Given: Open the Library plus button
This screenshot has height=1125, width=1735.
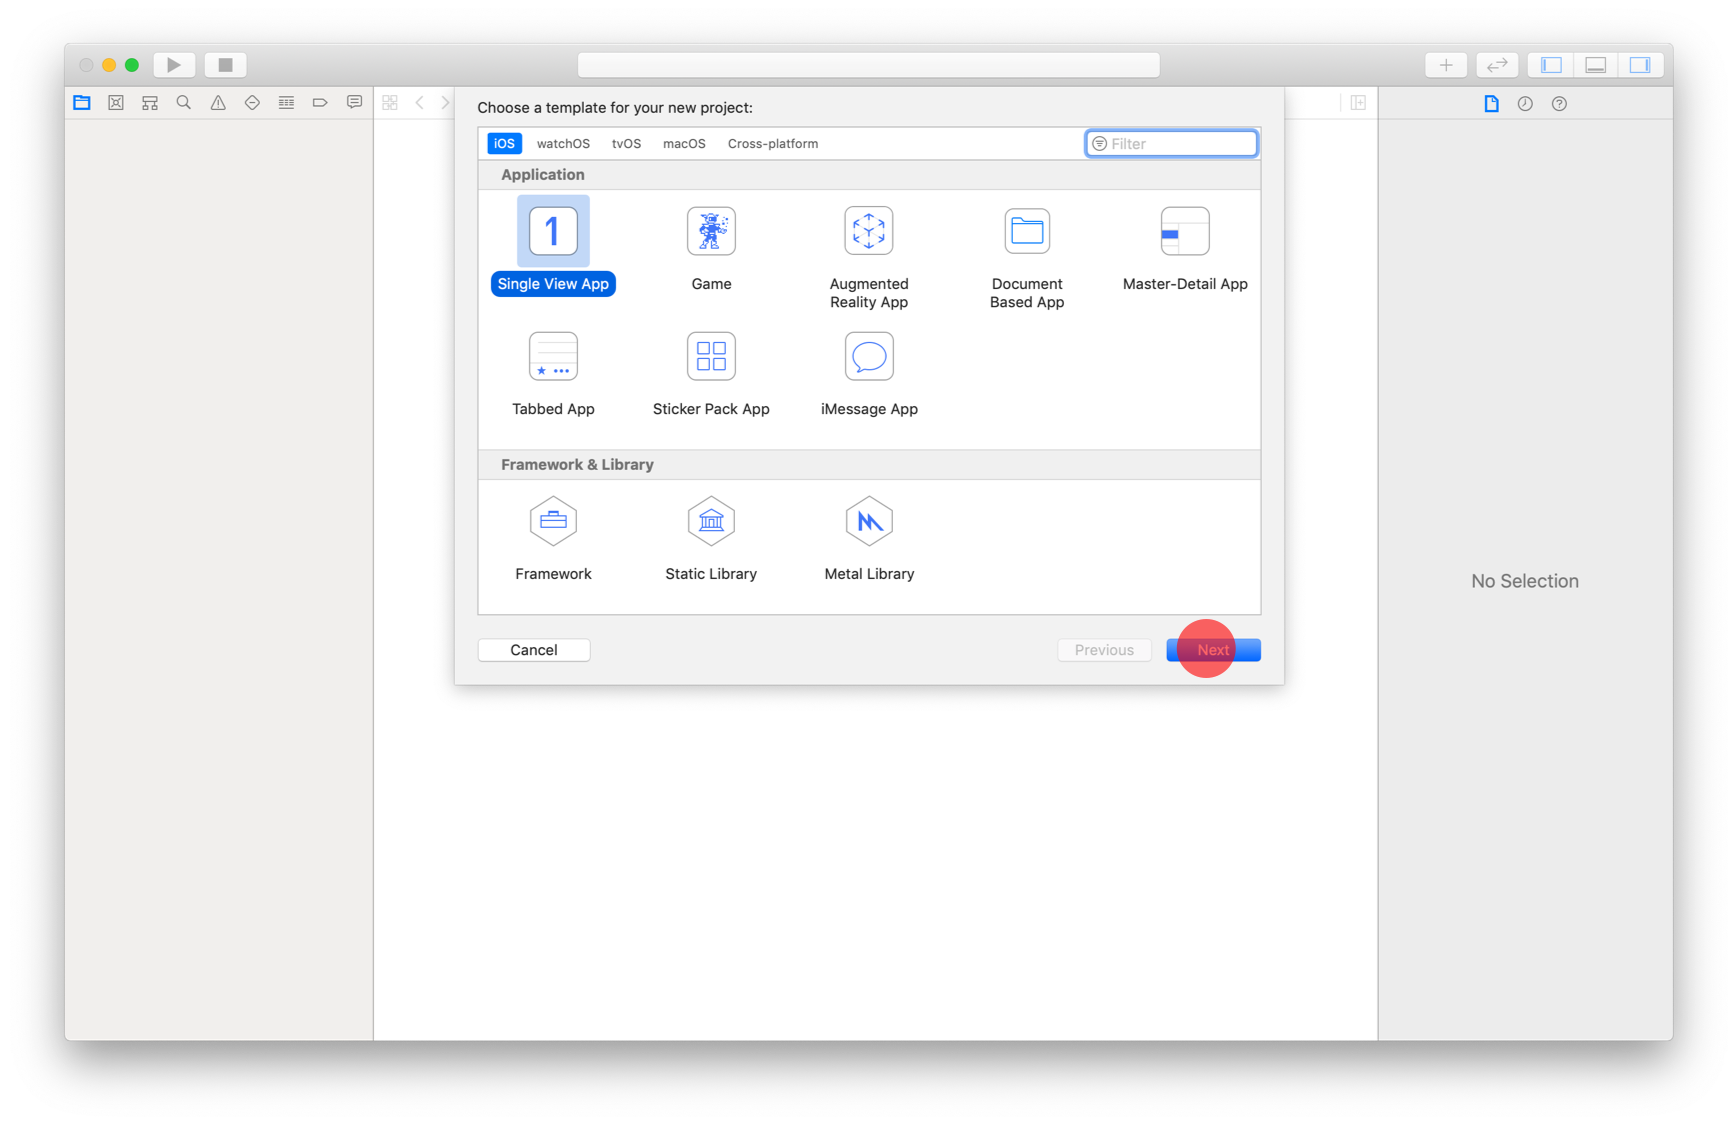Looking at the screenshot, I should coord(1445,65).
